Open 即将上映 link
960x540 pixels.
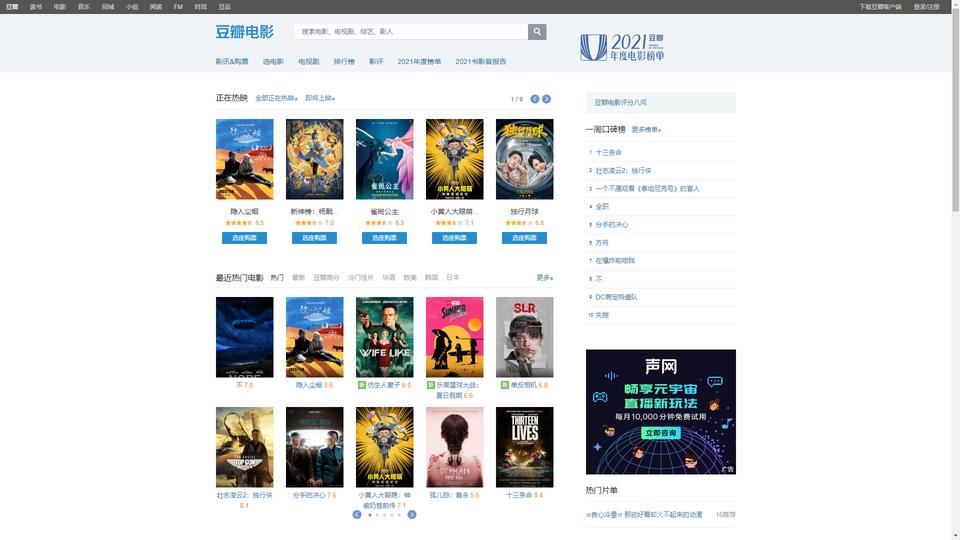click(x=320, y=99)
